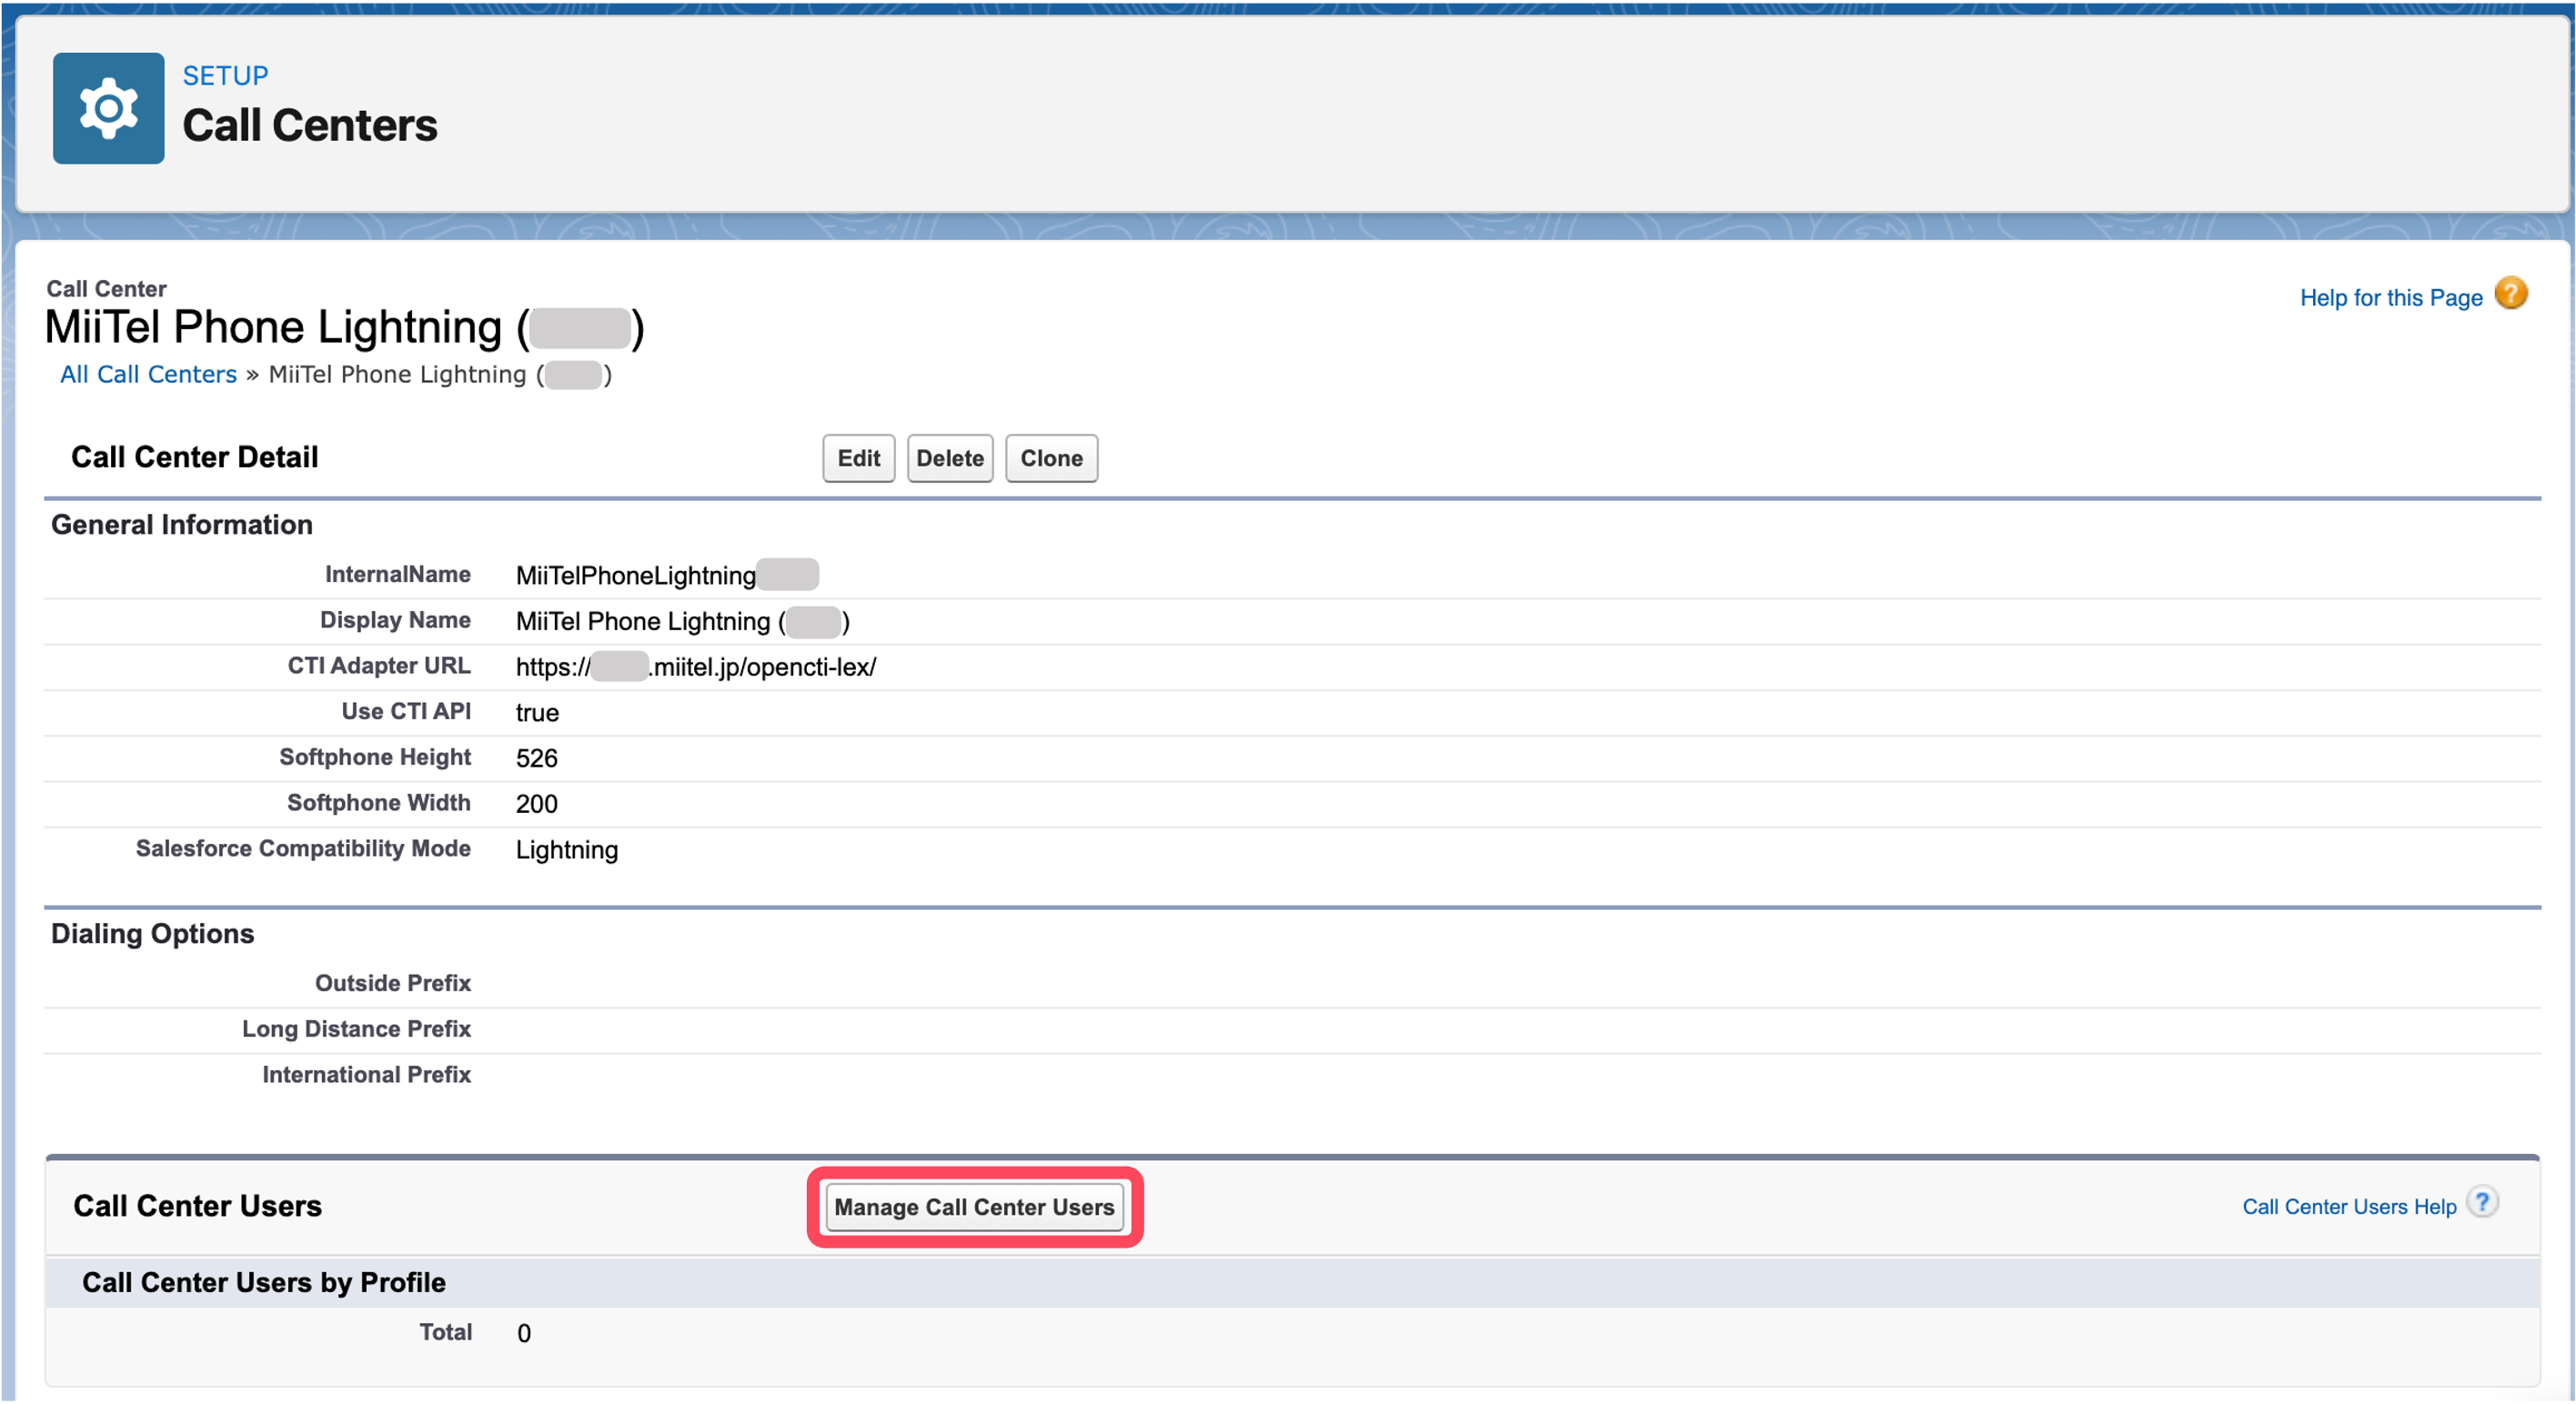Image resolution: width=2576 pixels, height=1404 pixels.
Task: Click the Use CTI API label
Action: click(x=406, y=712)
